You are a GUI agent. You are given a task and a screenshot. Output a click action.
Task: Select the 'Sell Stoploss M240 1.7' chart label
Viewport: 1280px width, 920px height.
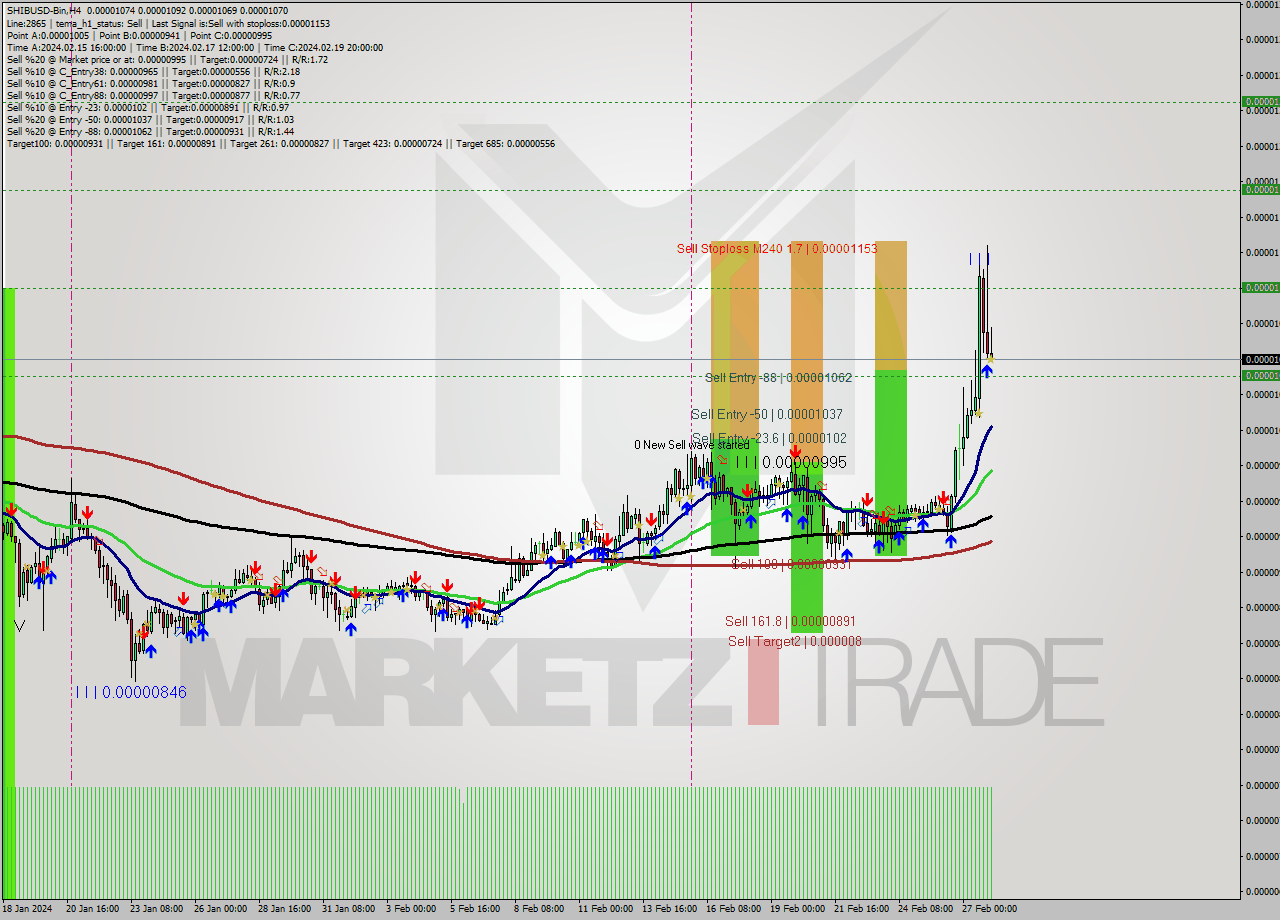click(x=777, y=248)
